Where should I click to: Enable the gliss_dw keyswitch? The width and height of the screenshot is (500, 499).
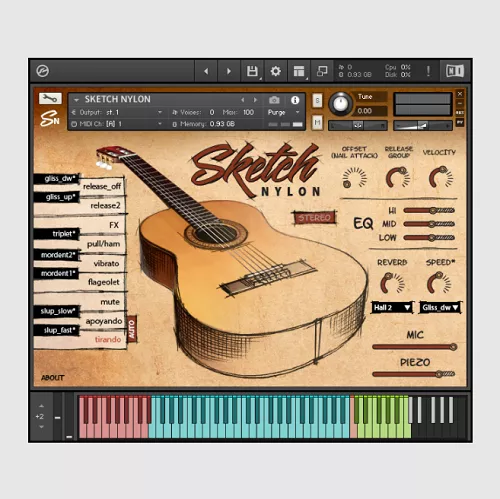coord(57,179)
